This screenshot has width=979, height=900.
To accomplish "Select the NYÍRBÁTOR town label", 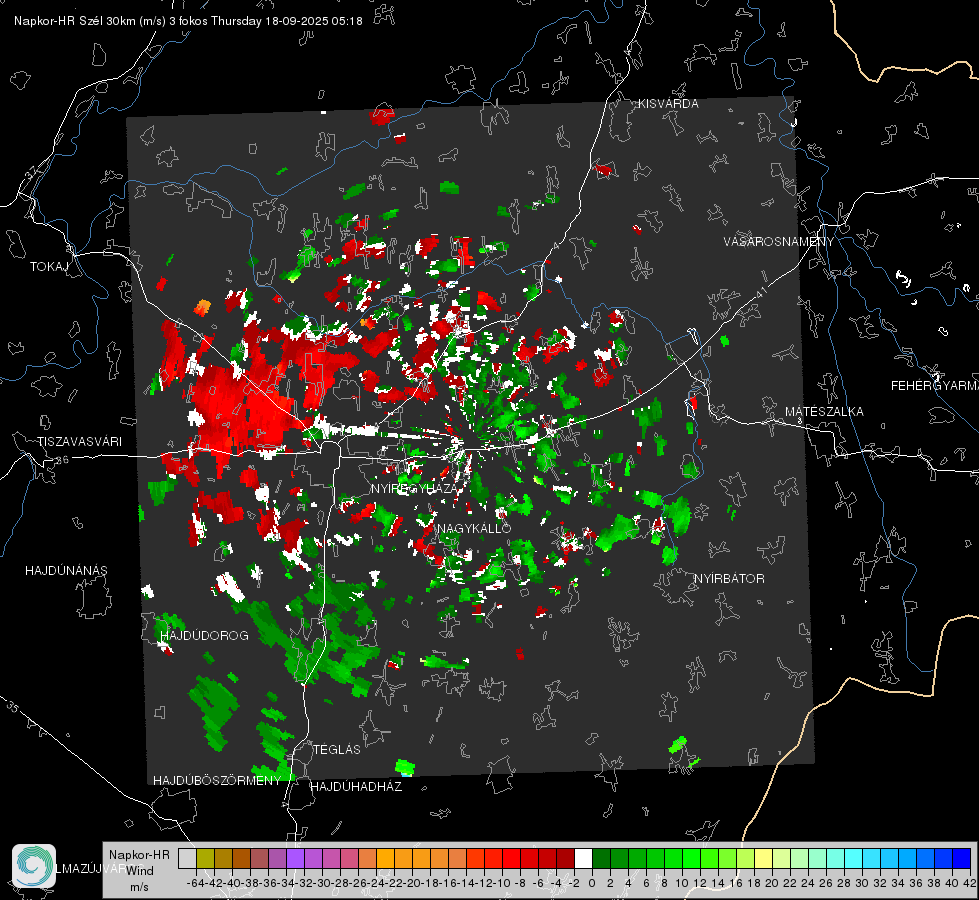I will (x=729, y=579).
